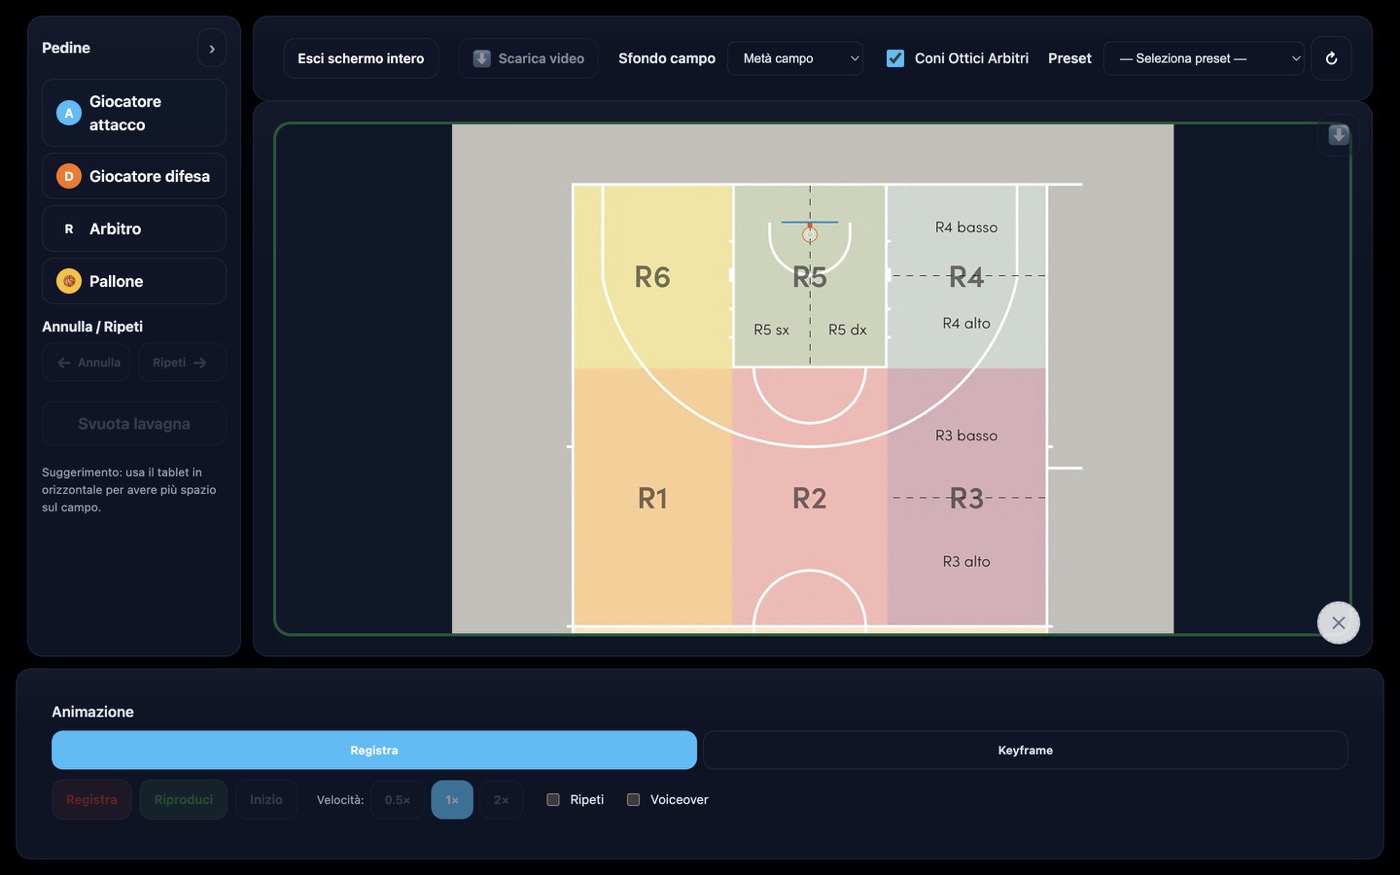Click the Annulla / Ripeti heading
The image size is (1400, 875).
tap(92, 327)
